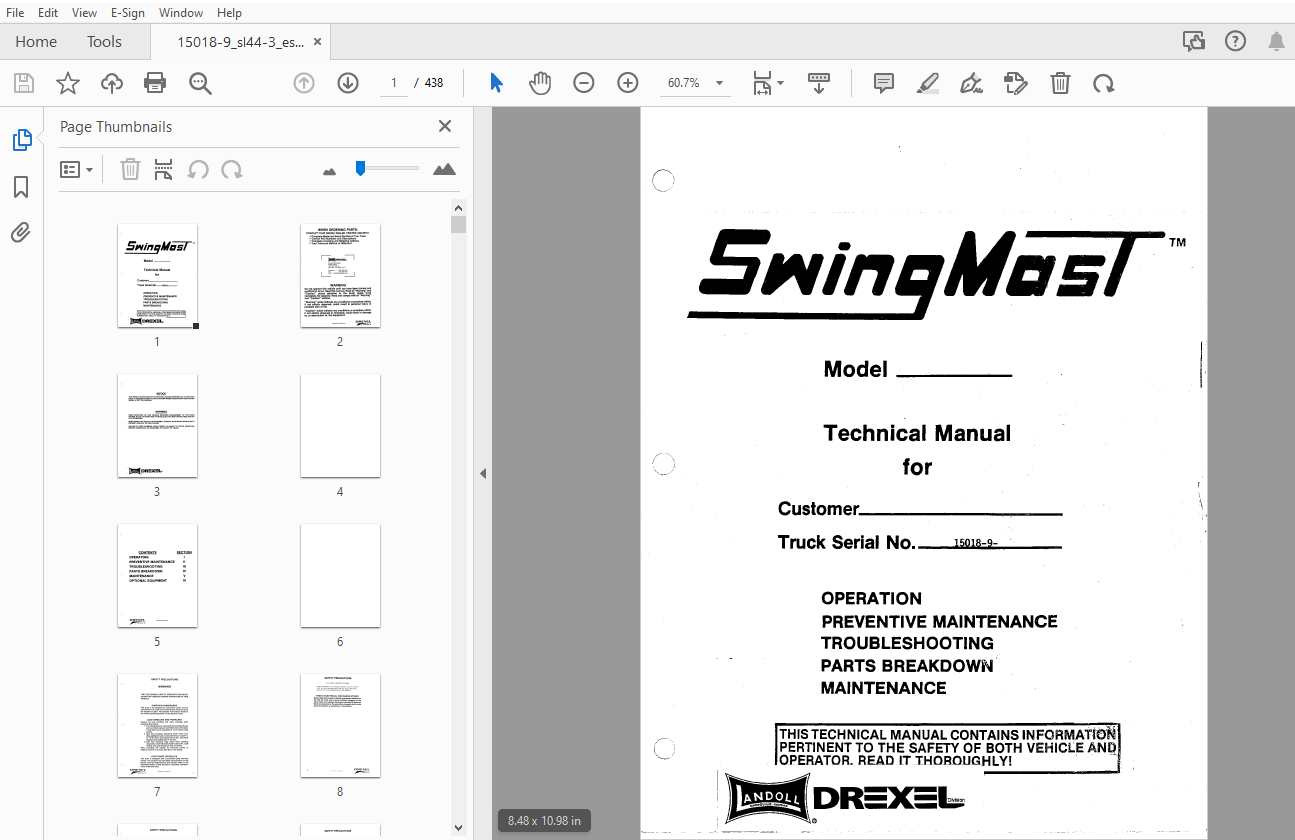Close the Page Thumbnails panel
Viewport: 1295px width, 840px height.
[445, 126]
